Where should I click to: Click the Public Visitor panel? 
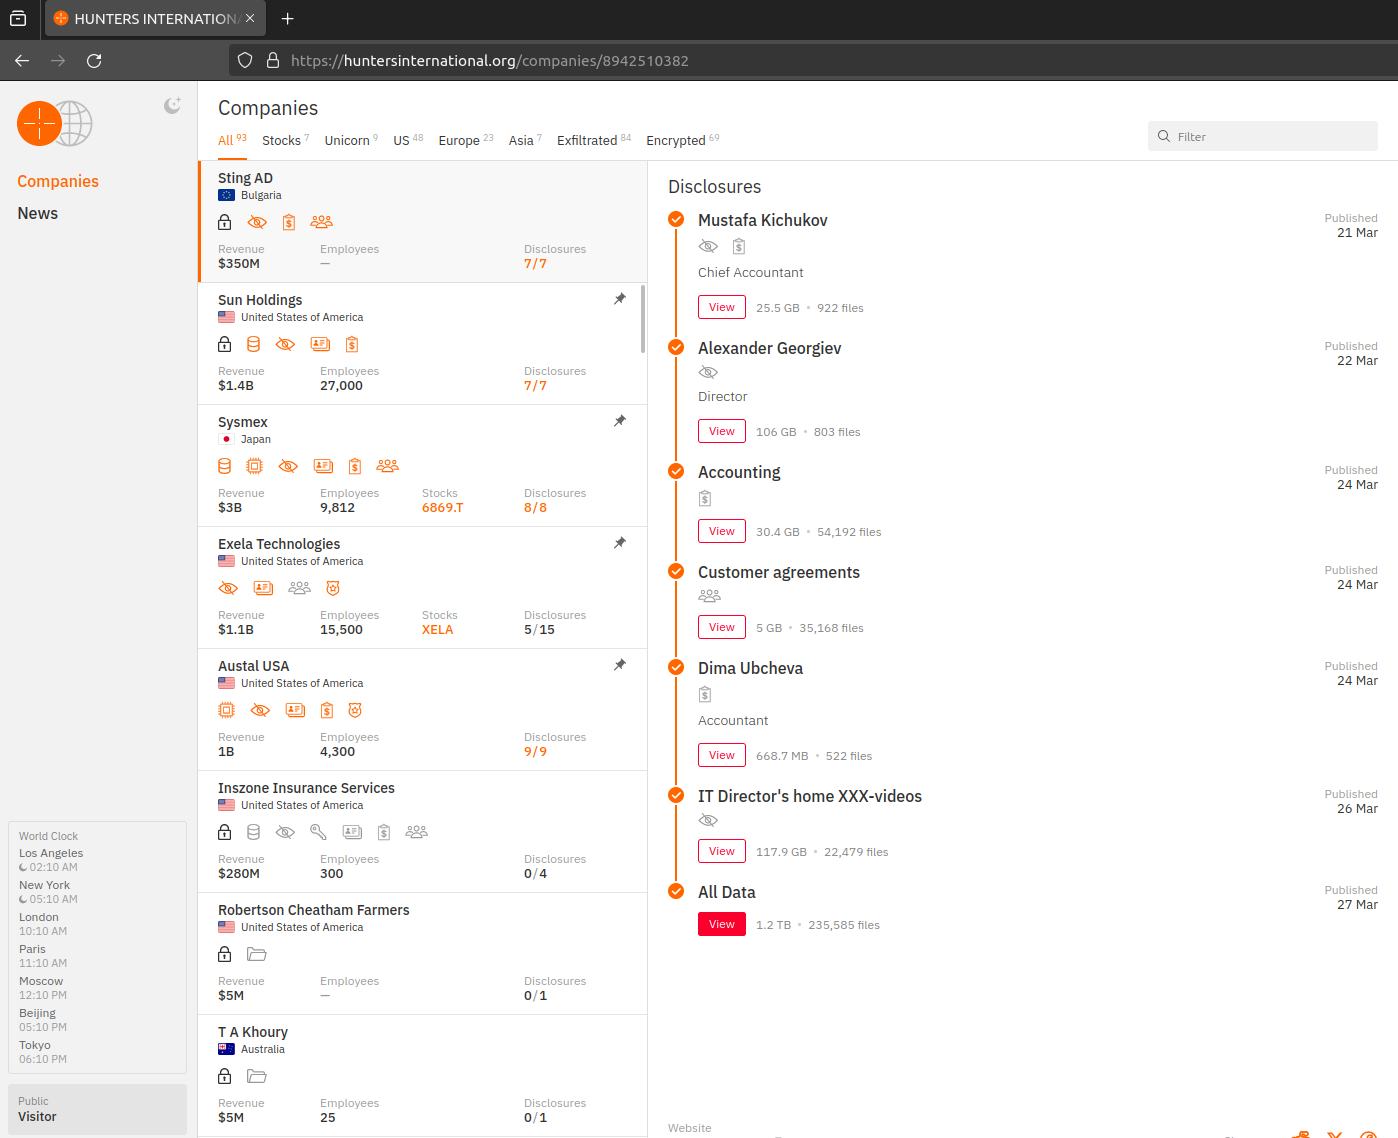tap(97, 1109)
